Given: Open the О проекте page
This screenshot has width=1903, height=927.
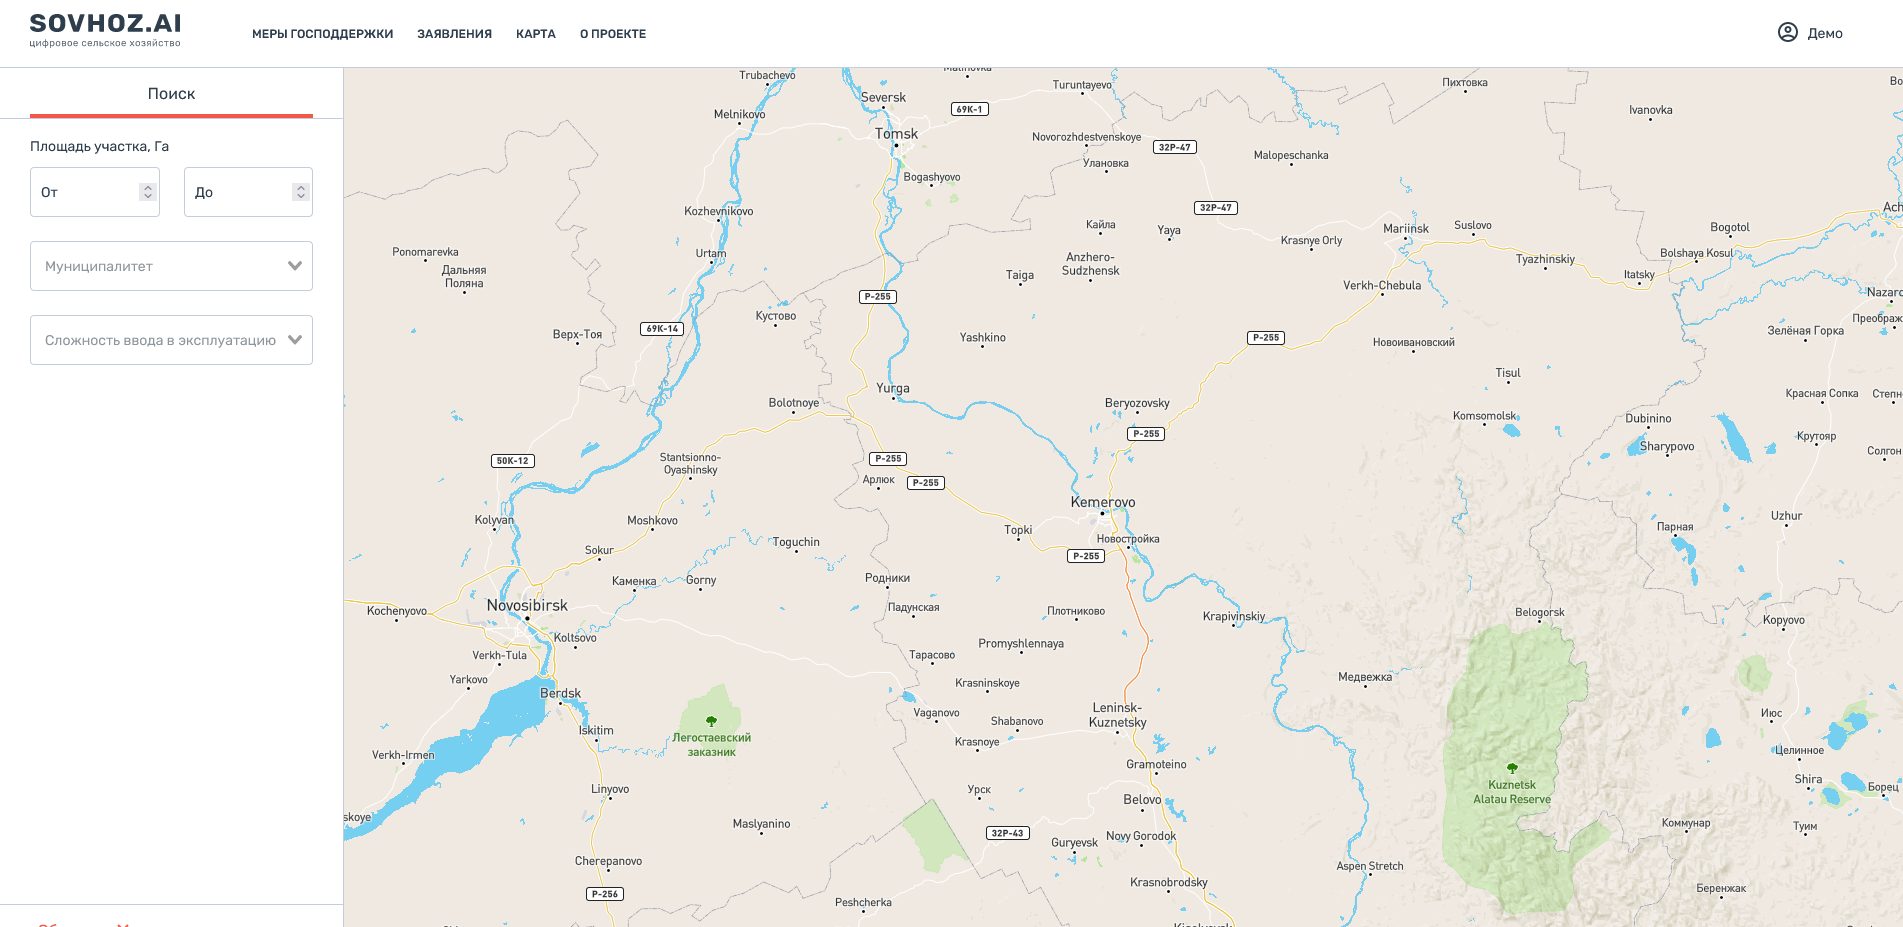Looking at the screenshot, I should tap(612, 34).
